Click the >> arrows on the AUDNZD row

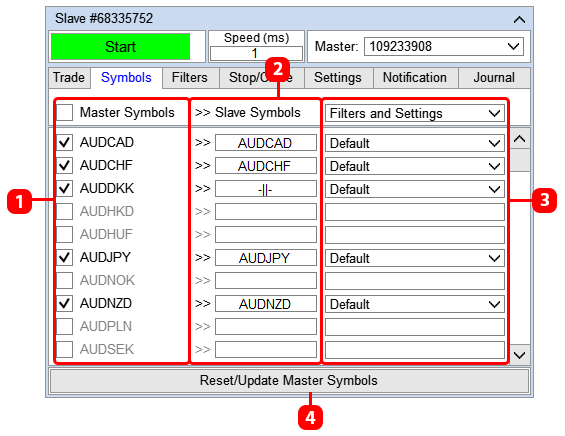pos(203,303)
